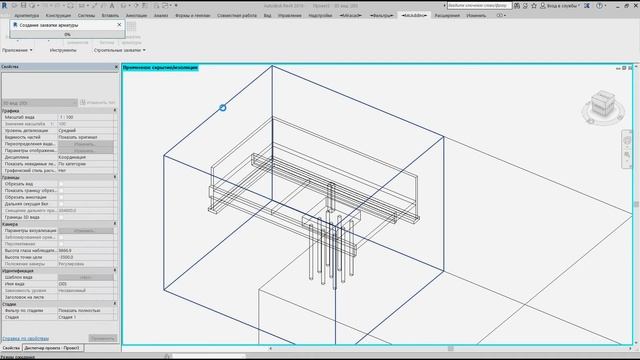Collapse the Phasing section in Properties

115,304
